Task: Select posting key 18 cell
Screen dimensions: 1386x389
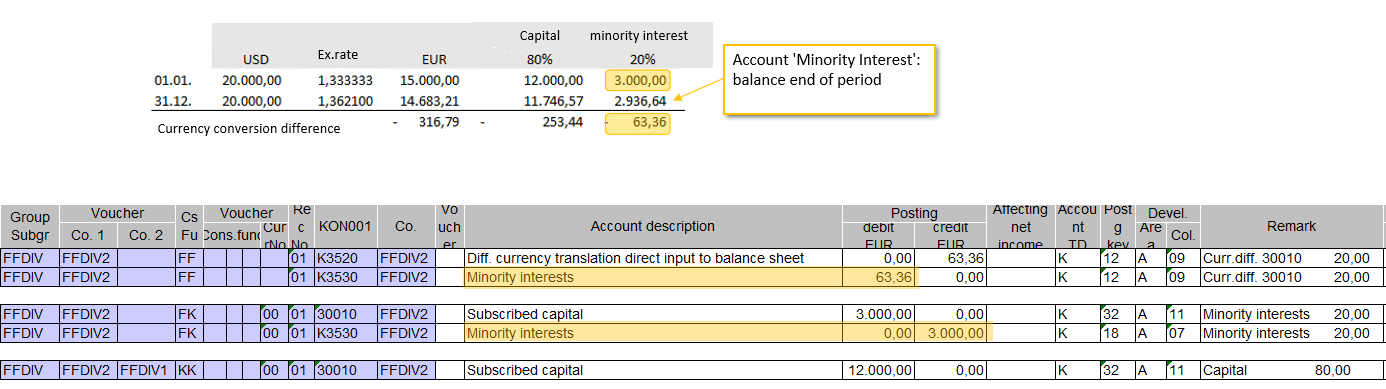Action: [x=1117, y=332]
